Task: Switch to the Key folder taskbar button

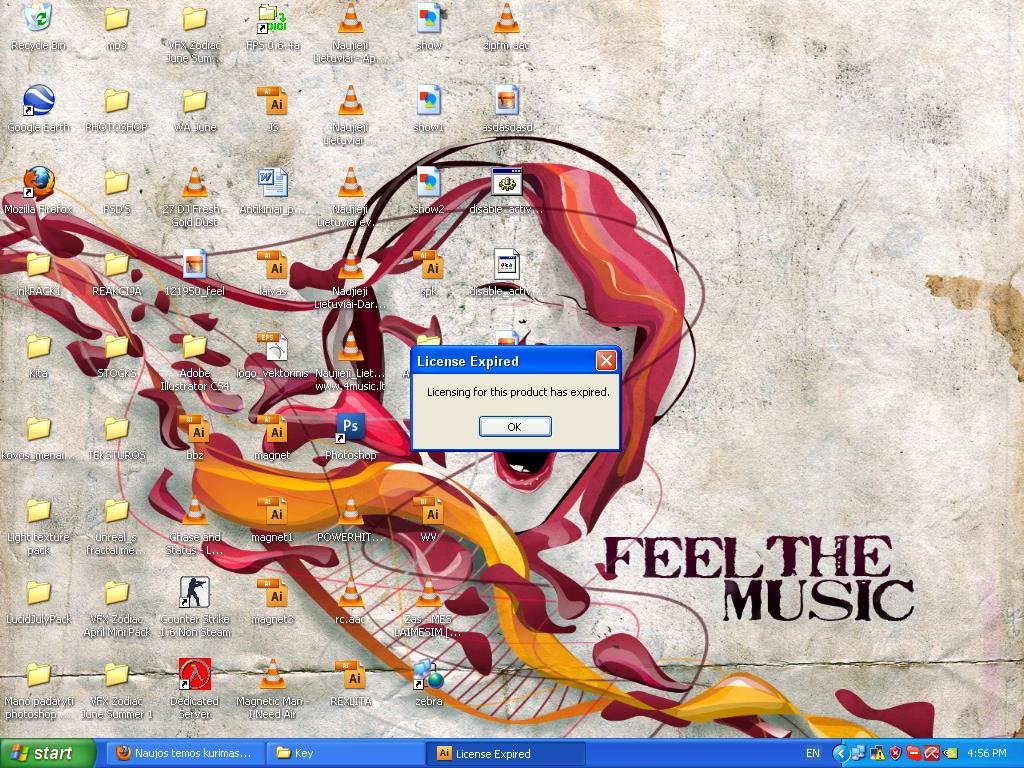Action: [x=345, y=753]
